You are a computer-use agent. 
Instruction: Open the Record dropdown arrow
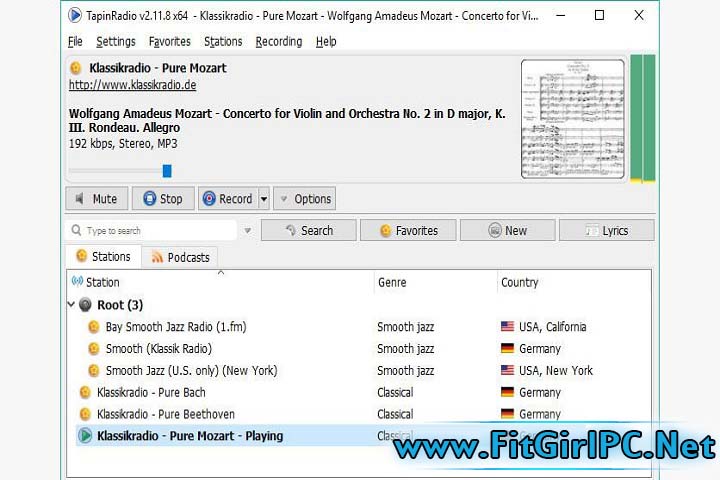pos(264,199)
